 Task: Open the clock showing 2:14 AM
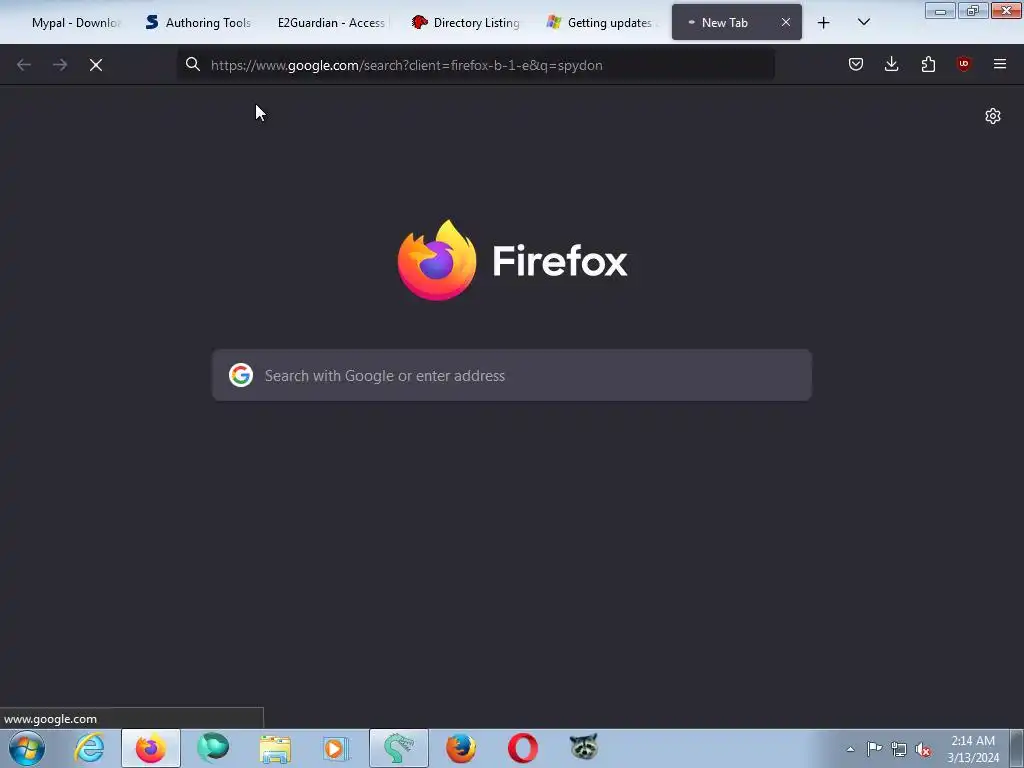pyautogui.click(x=973, y=749)
